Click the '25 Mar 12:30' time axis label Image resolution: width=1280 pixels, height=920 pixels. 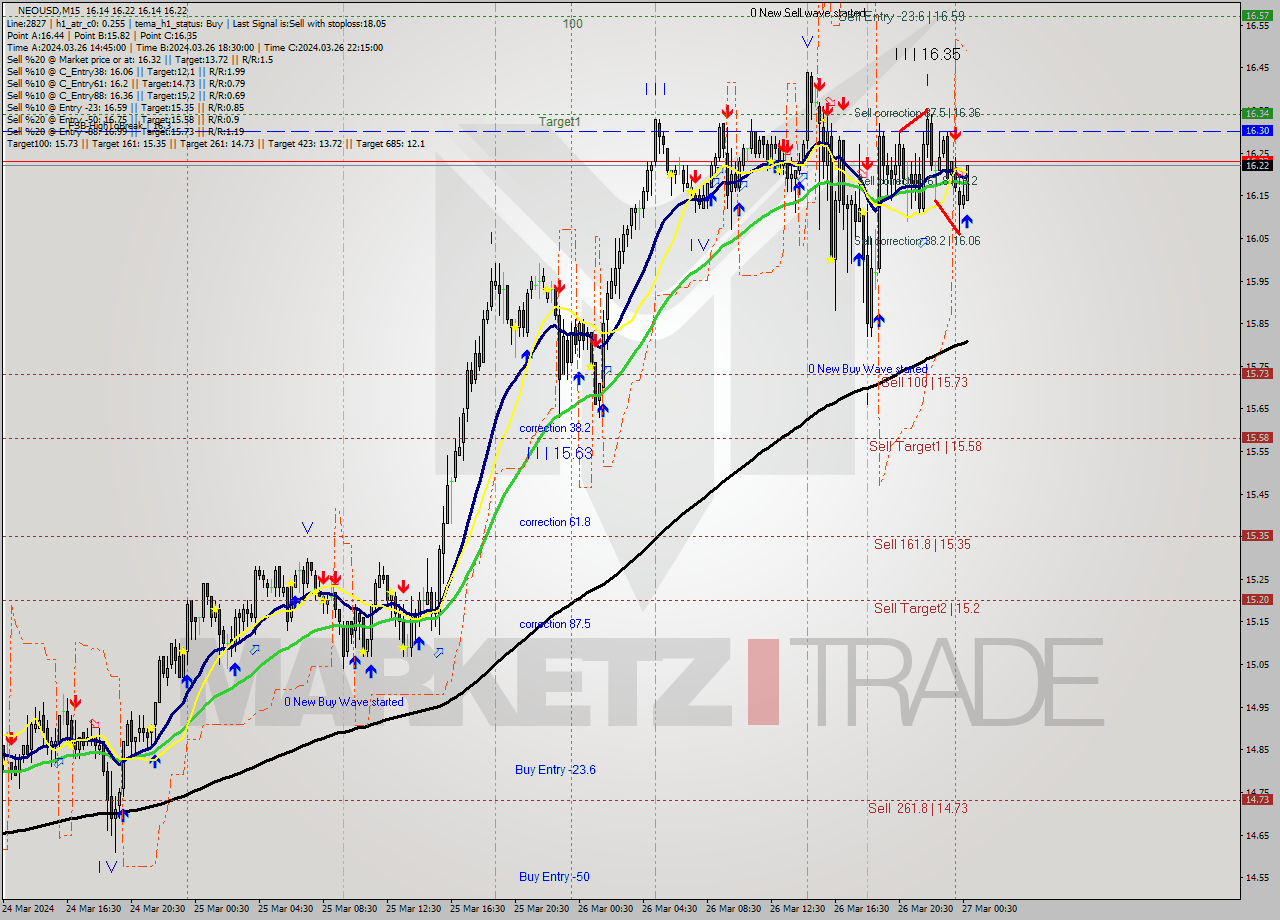point(414,909)
